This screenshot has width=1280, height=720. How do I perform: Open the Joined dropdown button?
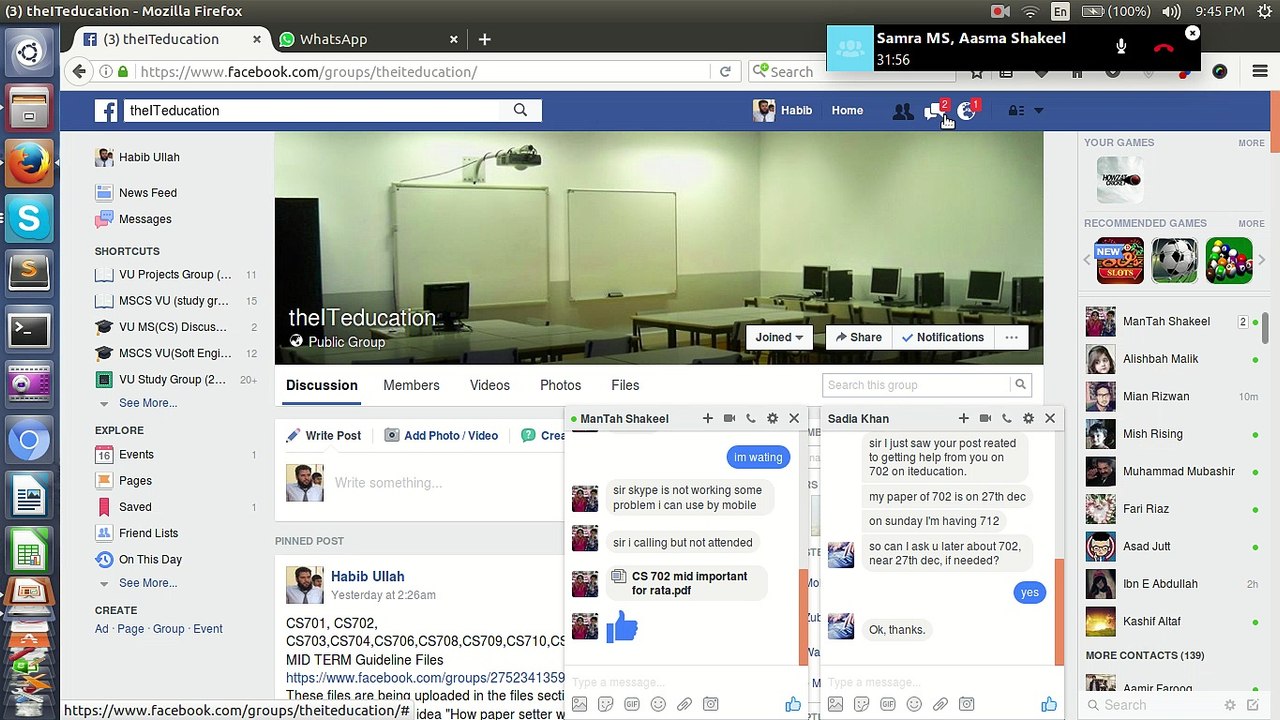779,337
